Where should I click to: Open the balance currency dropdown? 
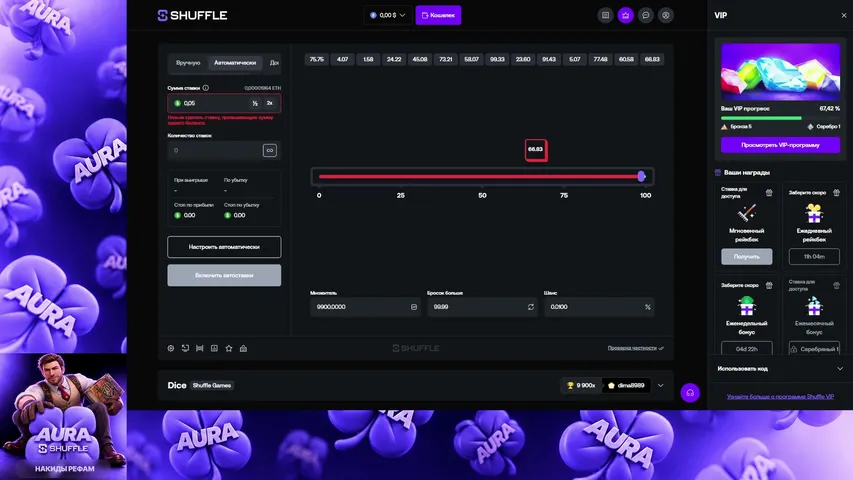(x=387, y=15)
